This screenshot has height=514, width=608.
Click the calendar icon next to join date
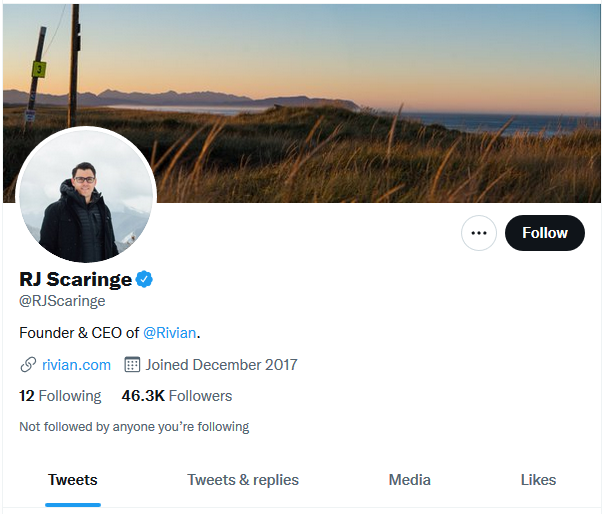(132, 364)
